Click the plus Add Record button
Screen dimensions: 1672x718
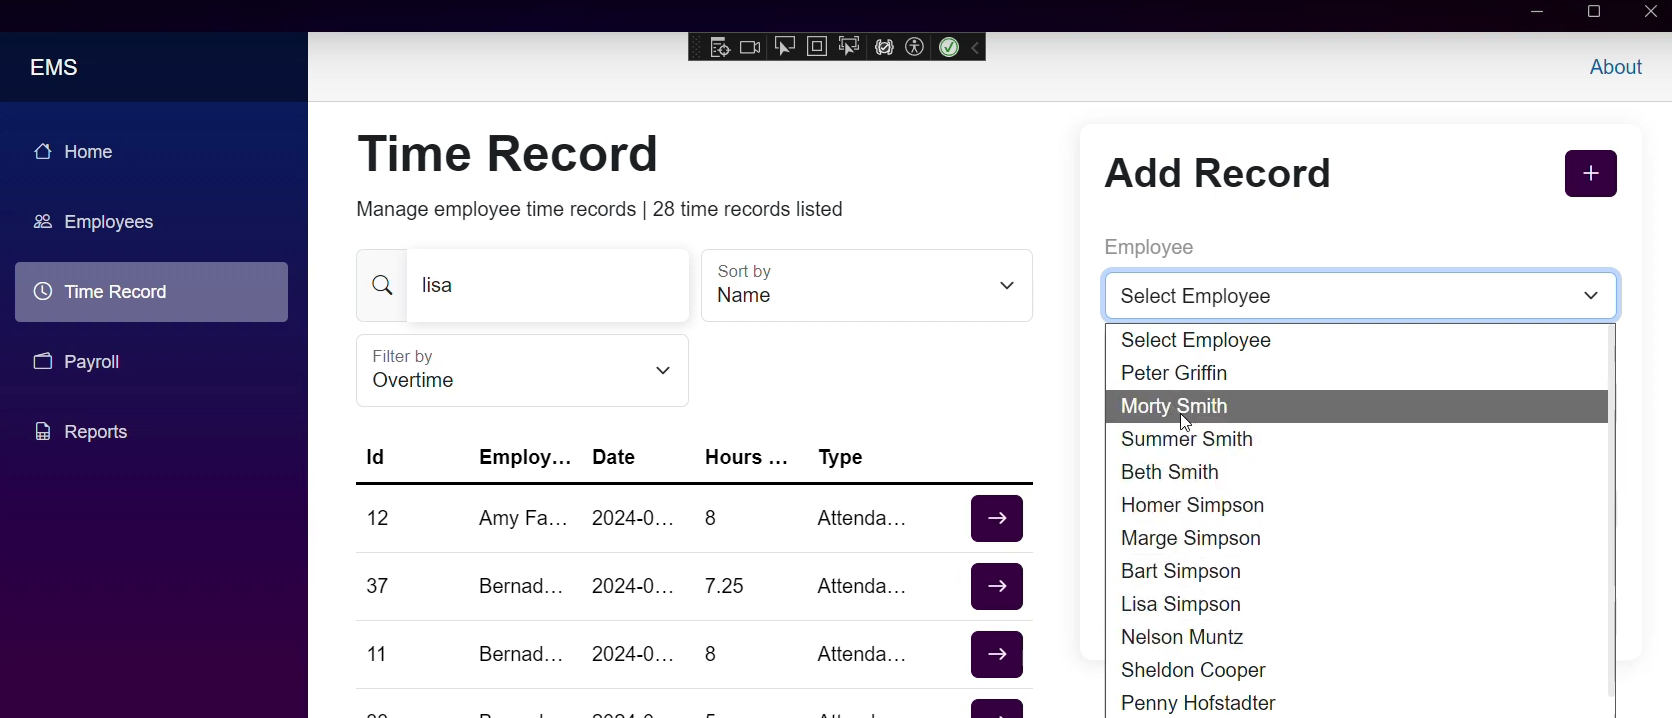[x=1590, y=174]
